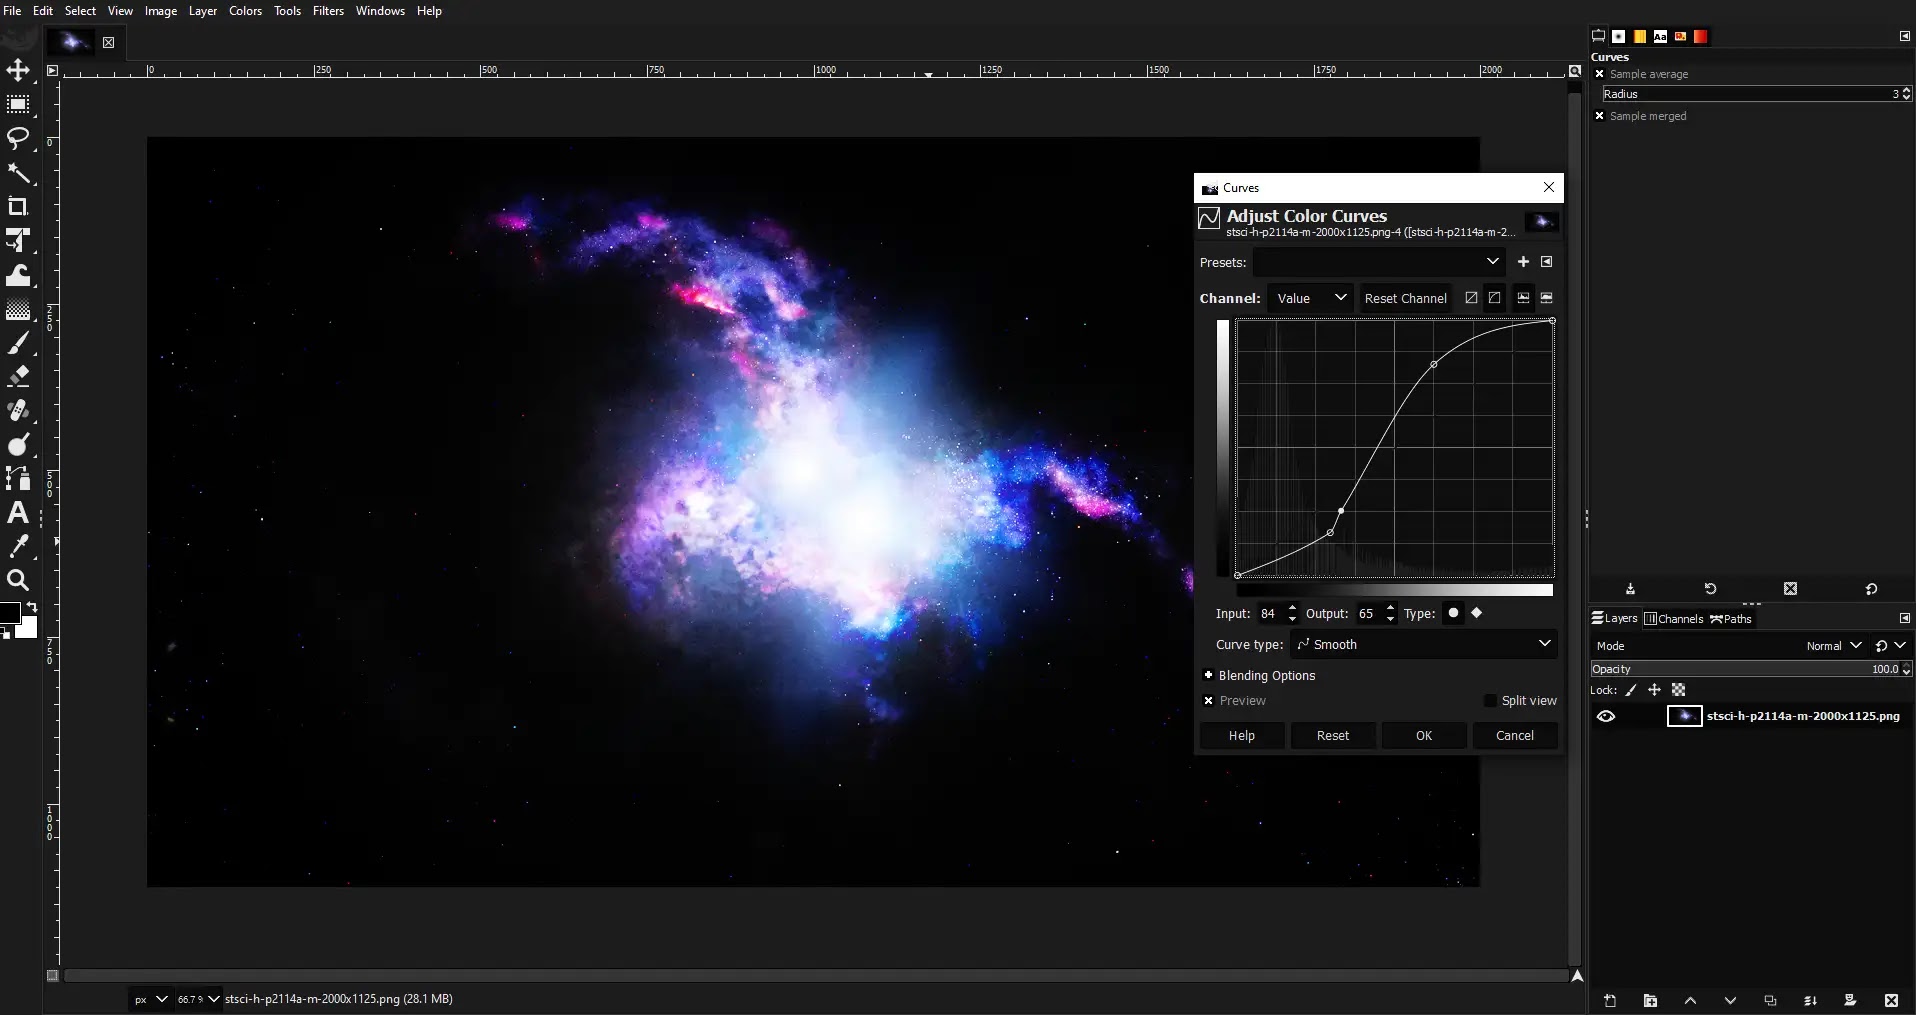This screenshot has height=1015, width=1916.
Task: Select the Move tool
Action: click(x=18, y=70)
